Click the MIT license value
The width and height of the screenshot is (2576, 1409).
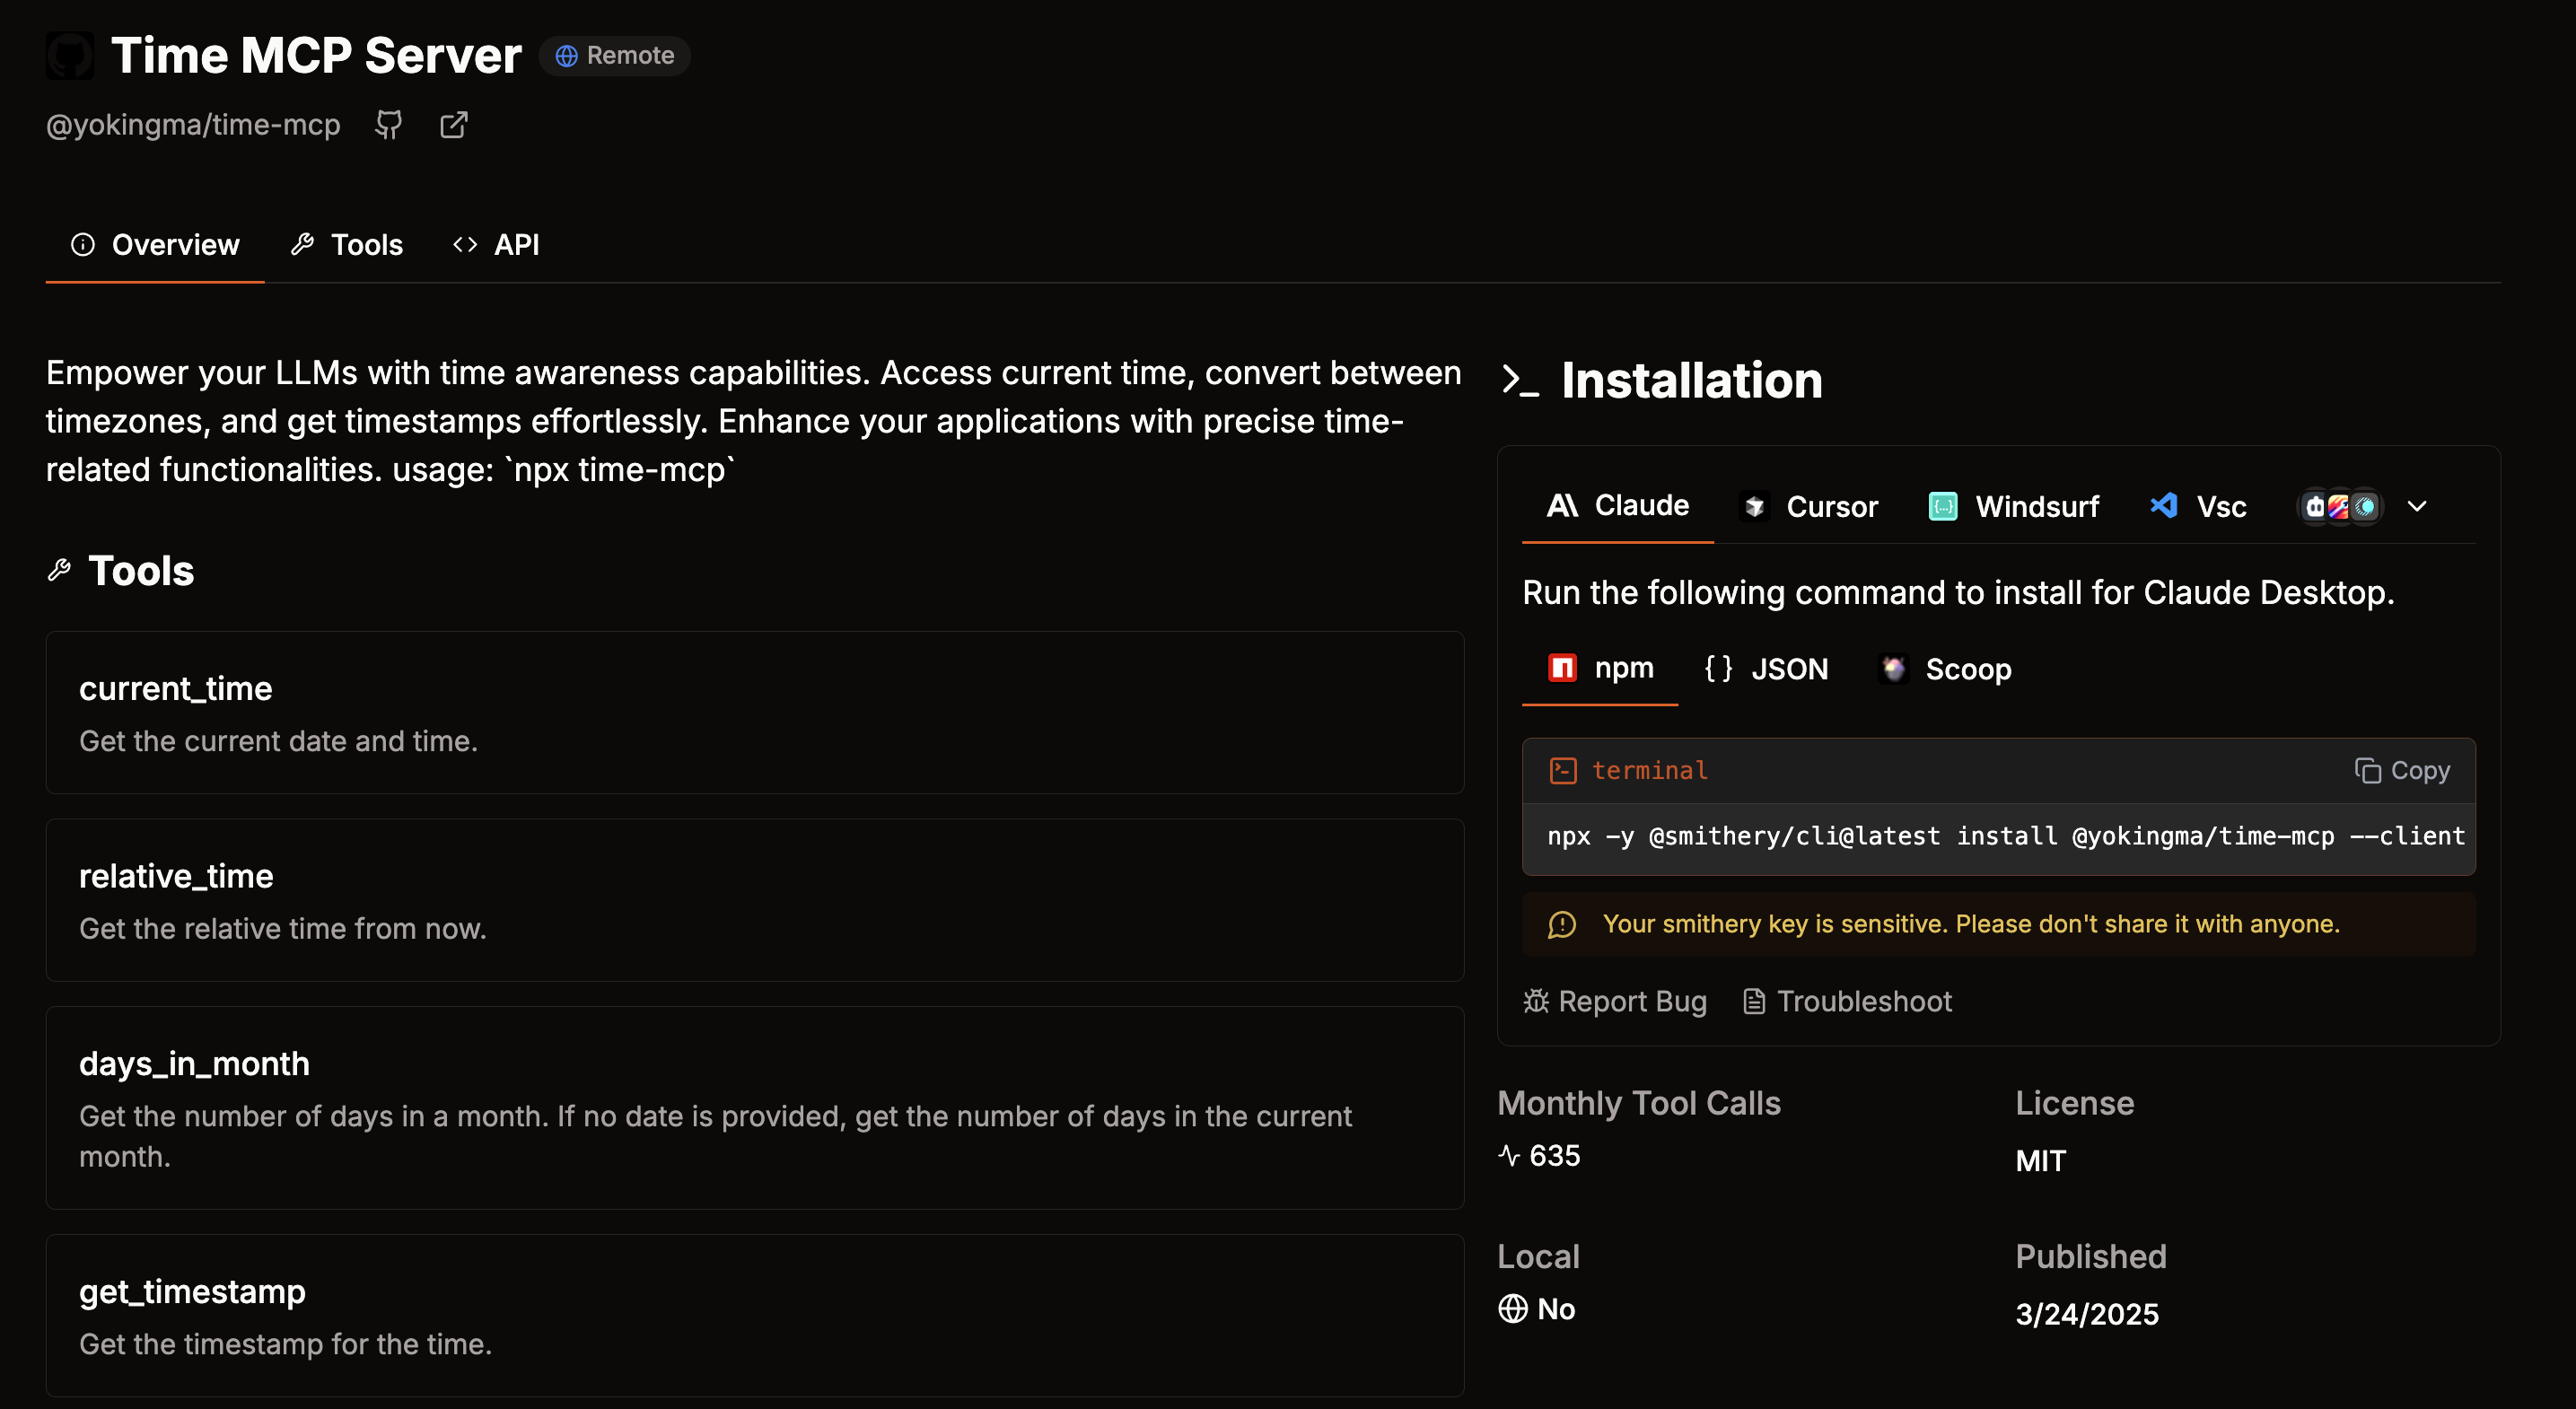tap(2040, 1161)
